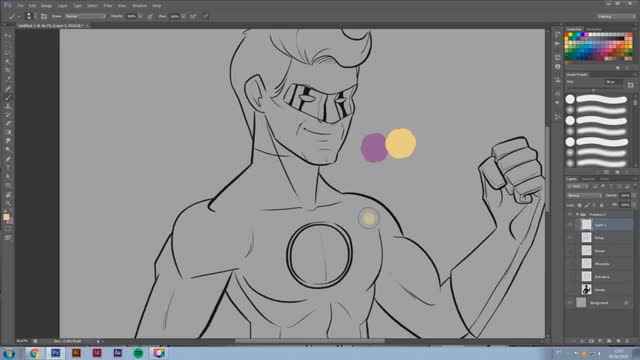This screenshot has width=640, height=360.
Task: Select the Horizontal Type tool
Action: pyautogui.click(x=8, y=168)
